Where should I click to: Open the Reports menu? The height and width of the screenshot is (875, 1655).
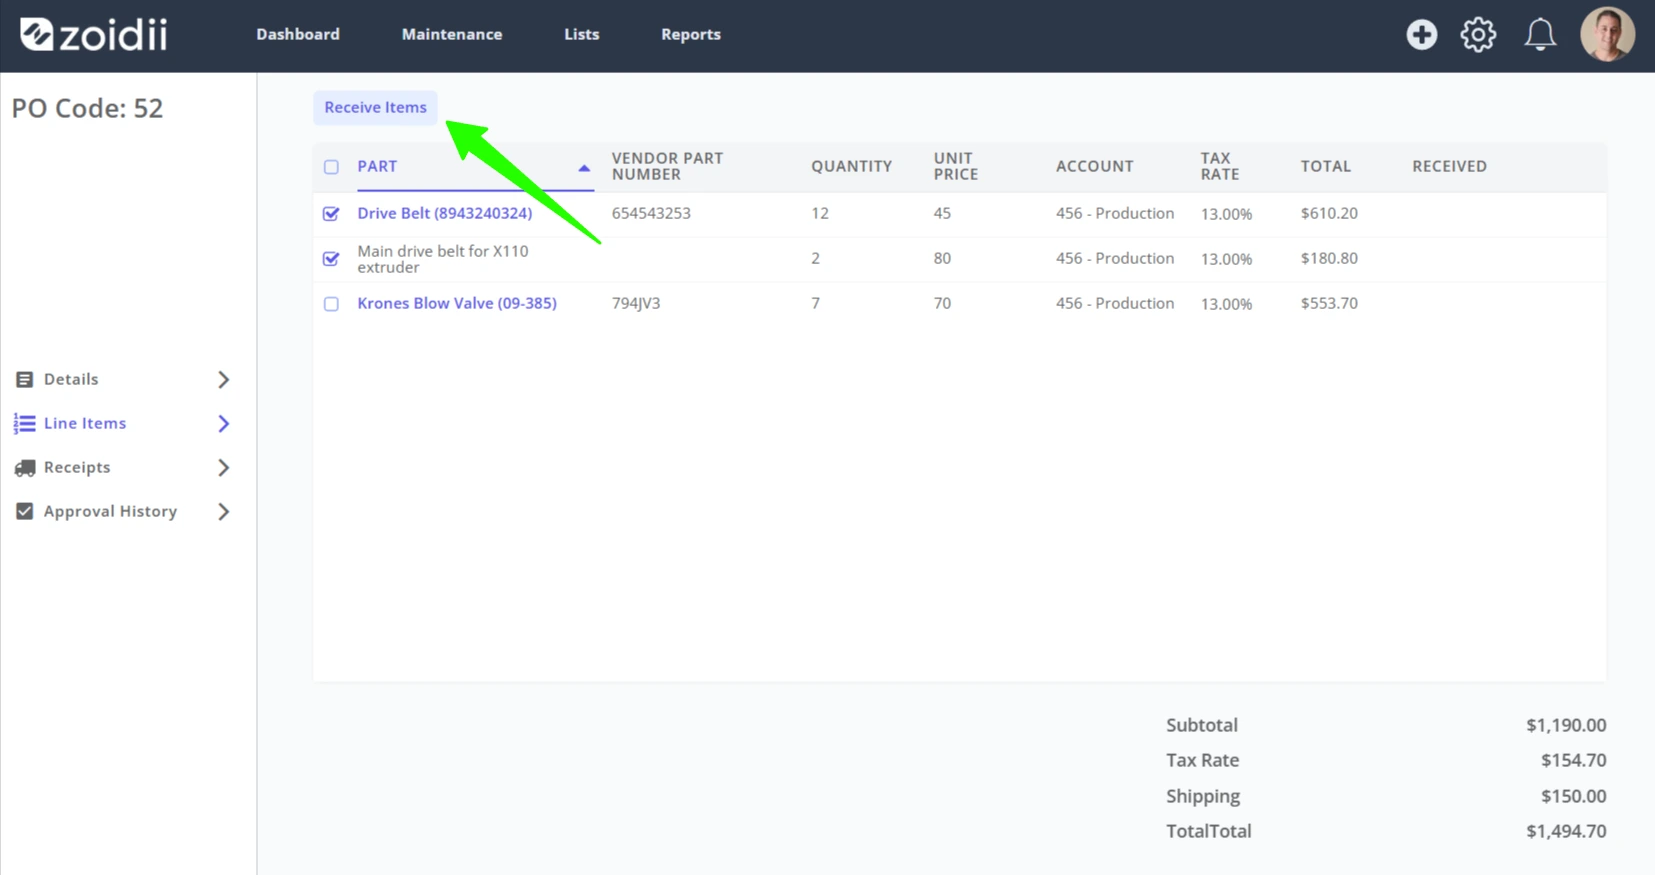691,34
